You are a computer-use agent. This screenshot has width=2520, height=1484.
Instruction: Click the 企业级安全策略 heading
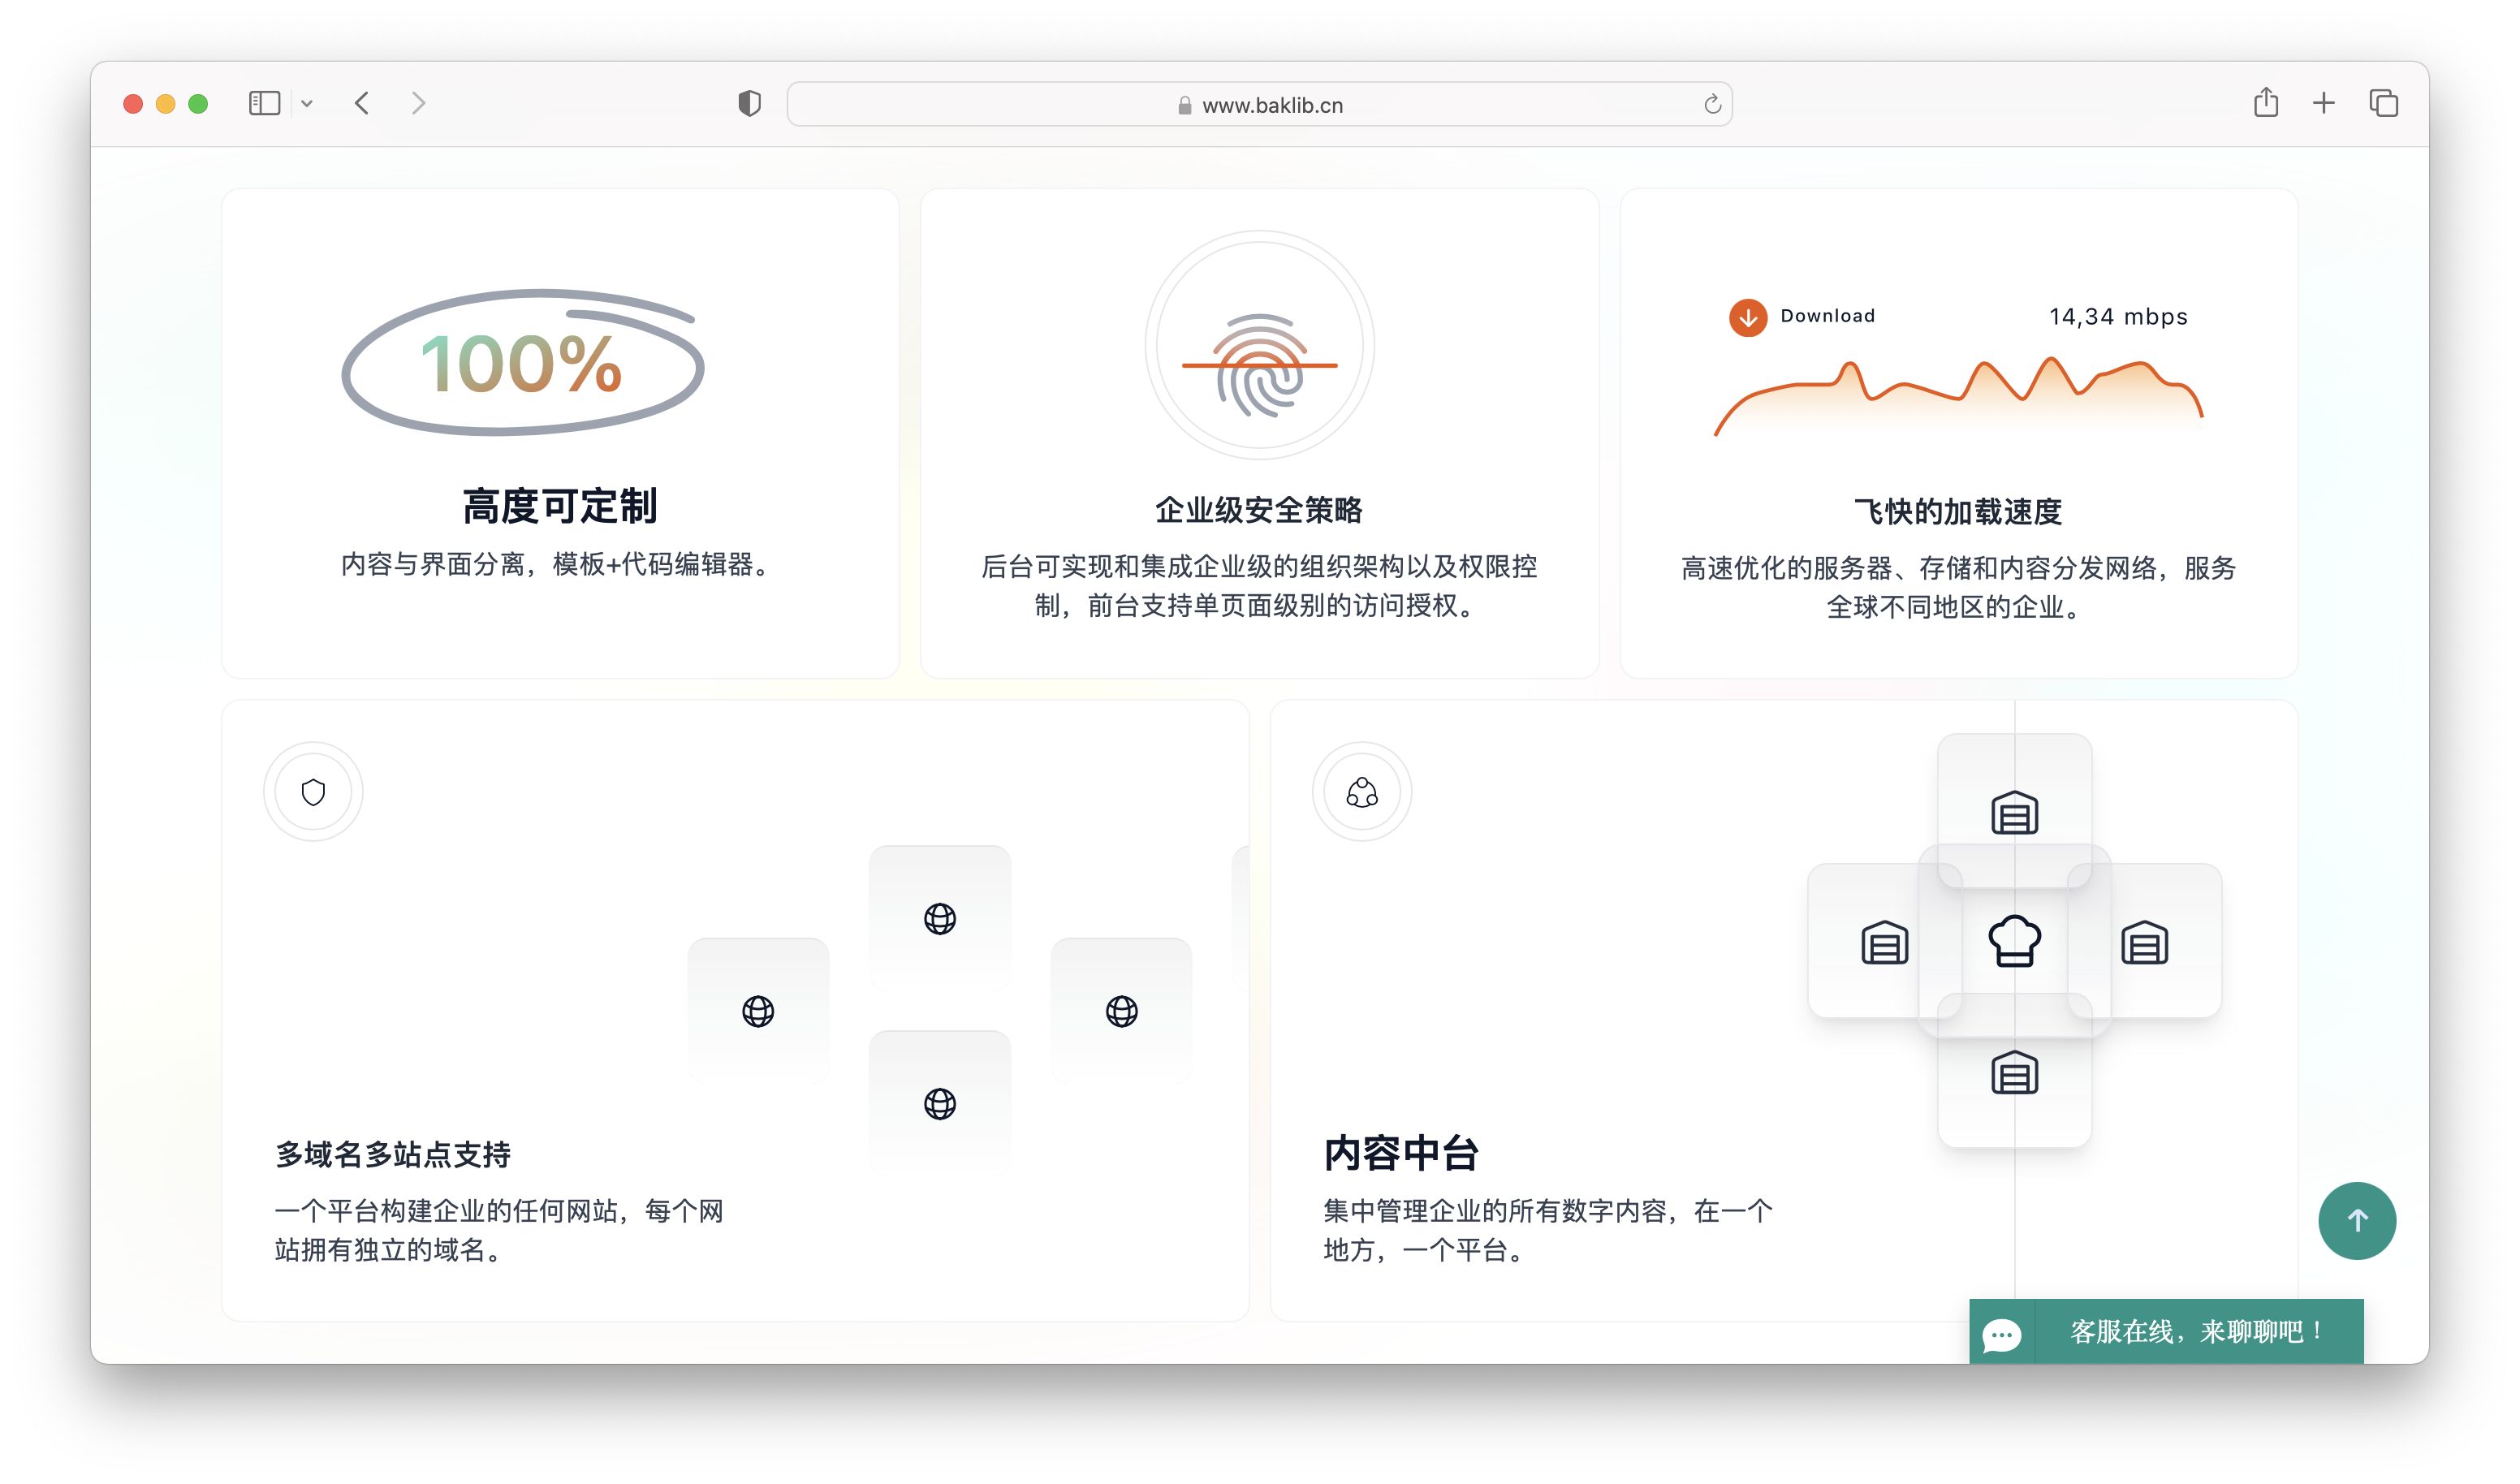(x=1259, y=510)
